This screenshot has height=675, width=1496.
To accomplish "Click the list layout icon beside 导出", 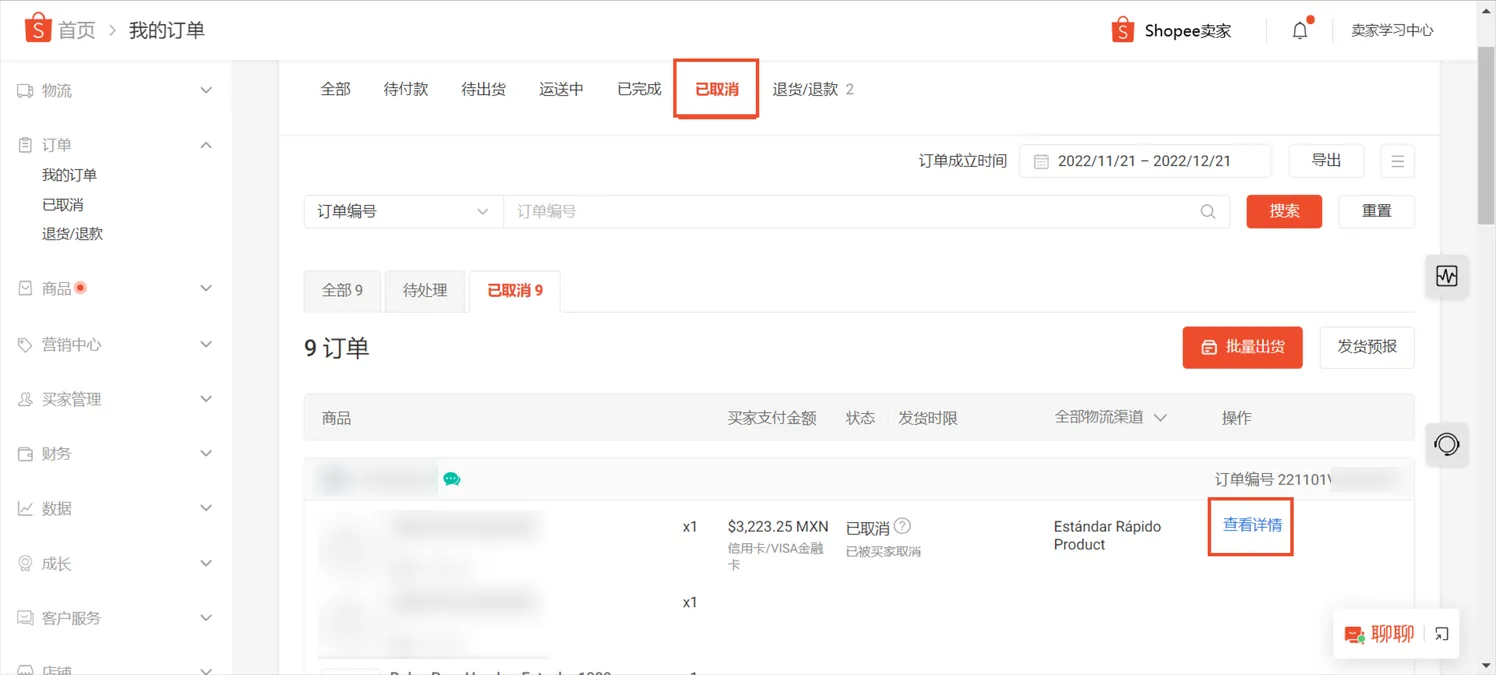I will (1397, 160).
